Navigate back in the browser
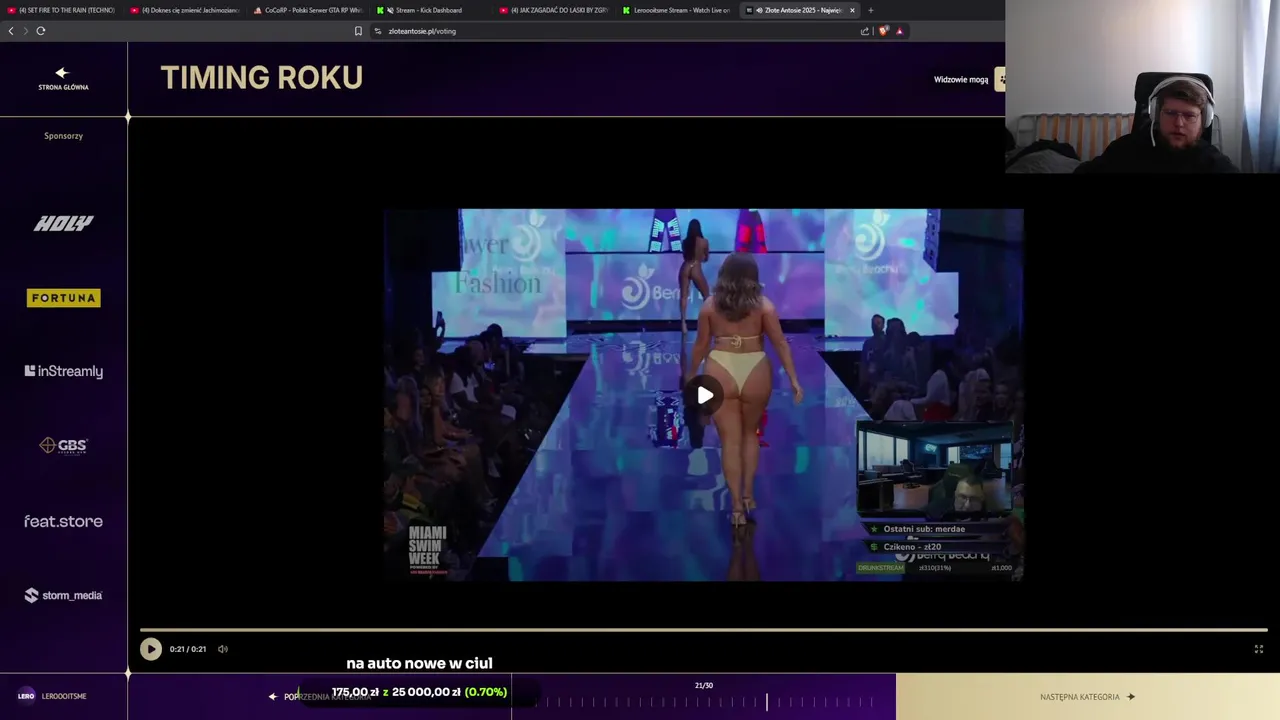 click(11, 31)
